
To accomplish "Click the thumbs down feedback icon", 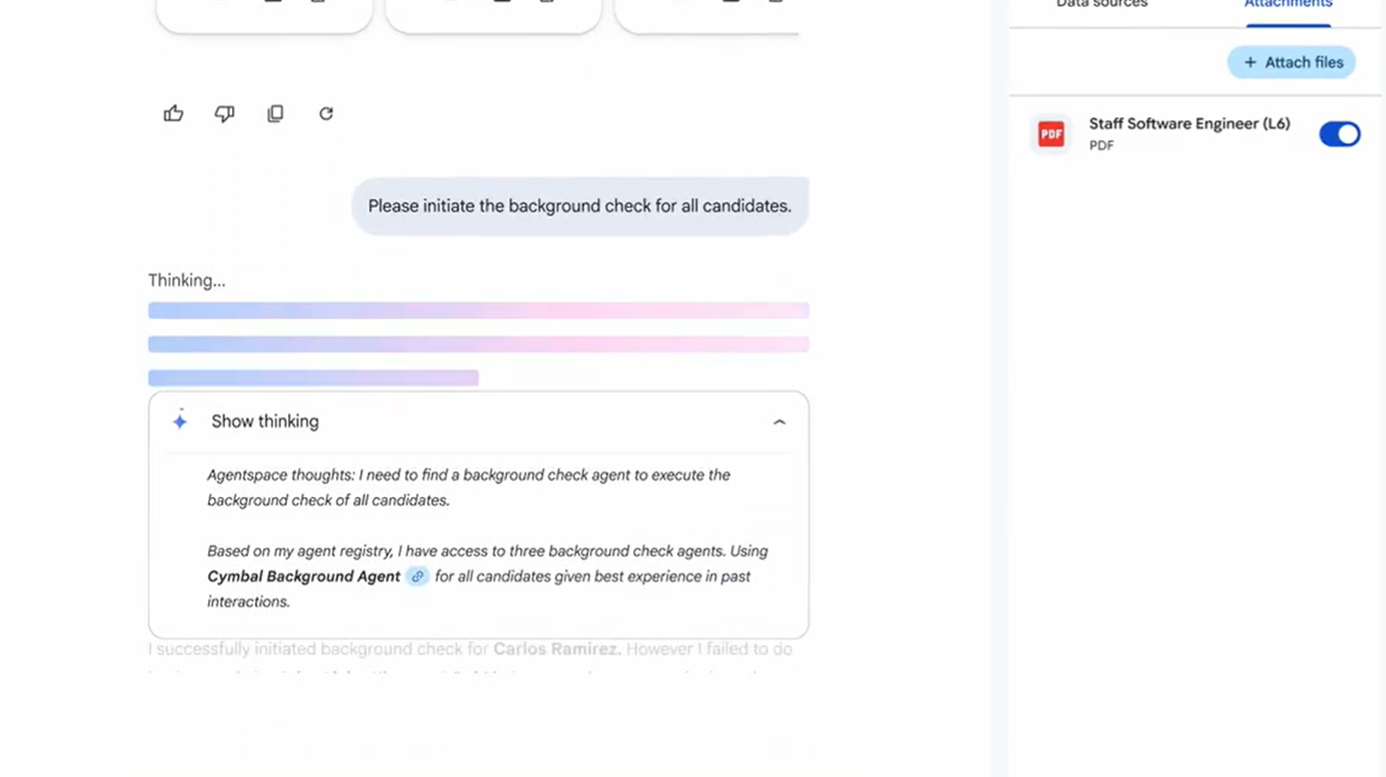I will (224, 113).
